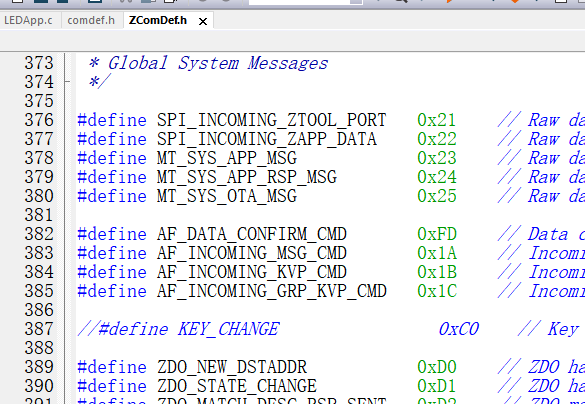Viewport: 585px width, 404px height.
Task: Click line number 386 in gutter
Action: (39, 310)
